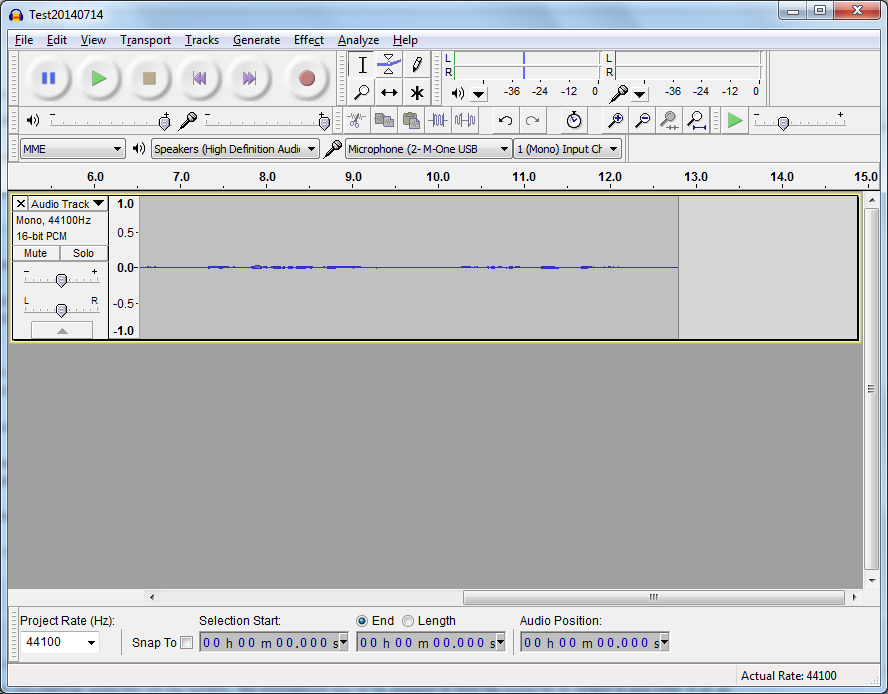Viewport: 888px width, 694px height.
Task: Click the Copy icon in edit toolbar
Action: [384, 120]
